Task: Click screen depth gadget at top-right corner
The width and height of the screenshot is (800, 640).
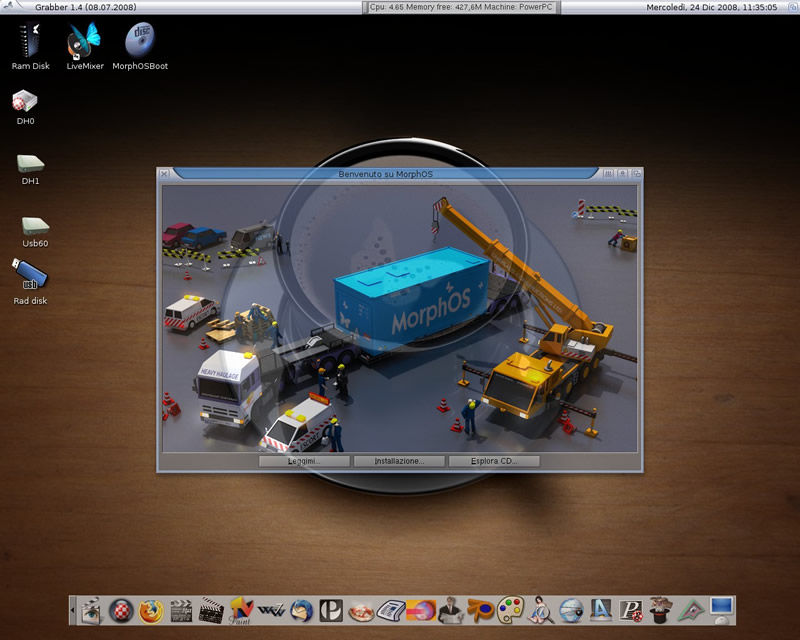Action: click(793, 7)
